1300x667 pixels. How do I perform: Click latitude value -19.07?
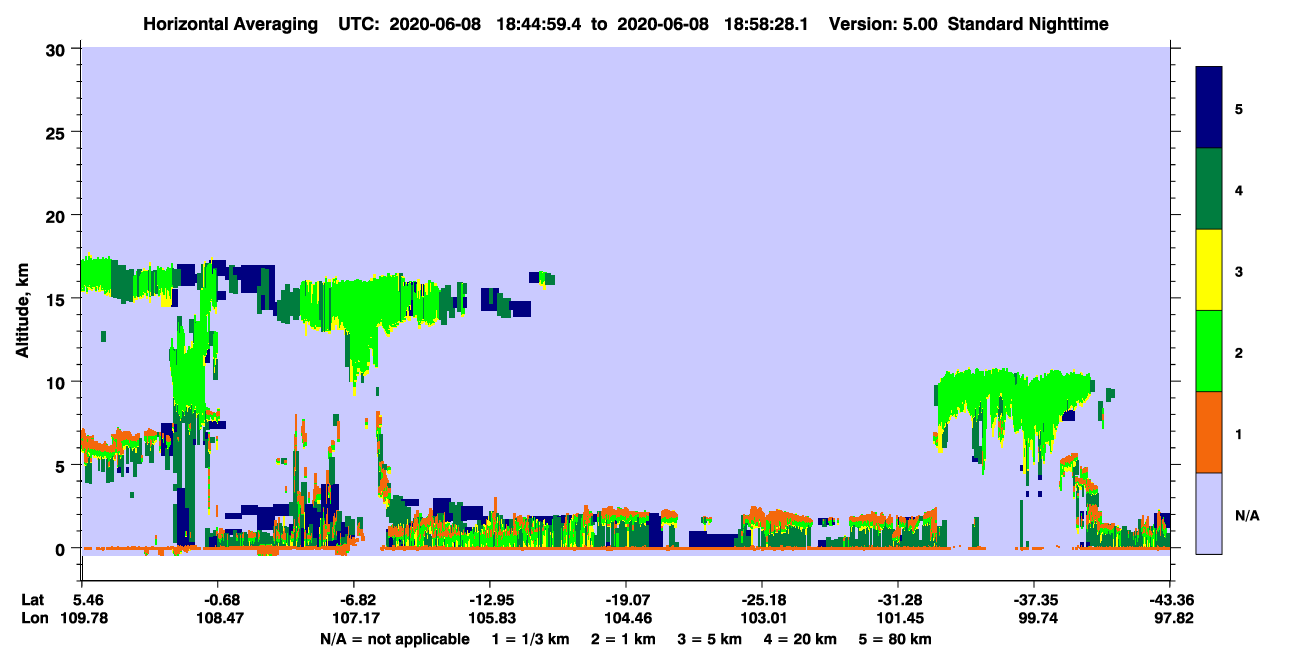click(x=627, y=600)
